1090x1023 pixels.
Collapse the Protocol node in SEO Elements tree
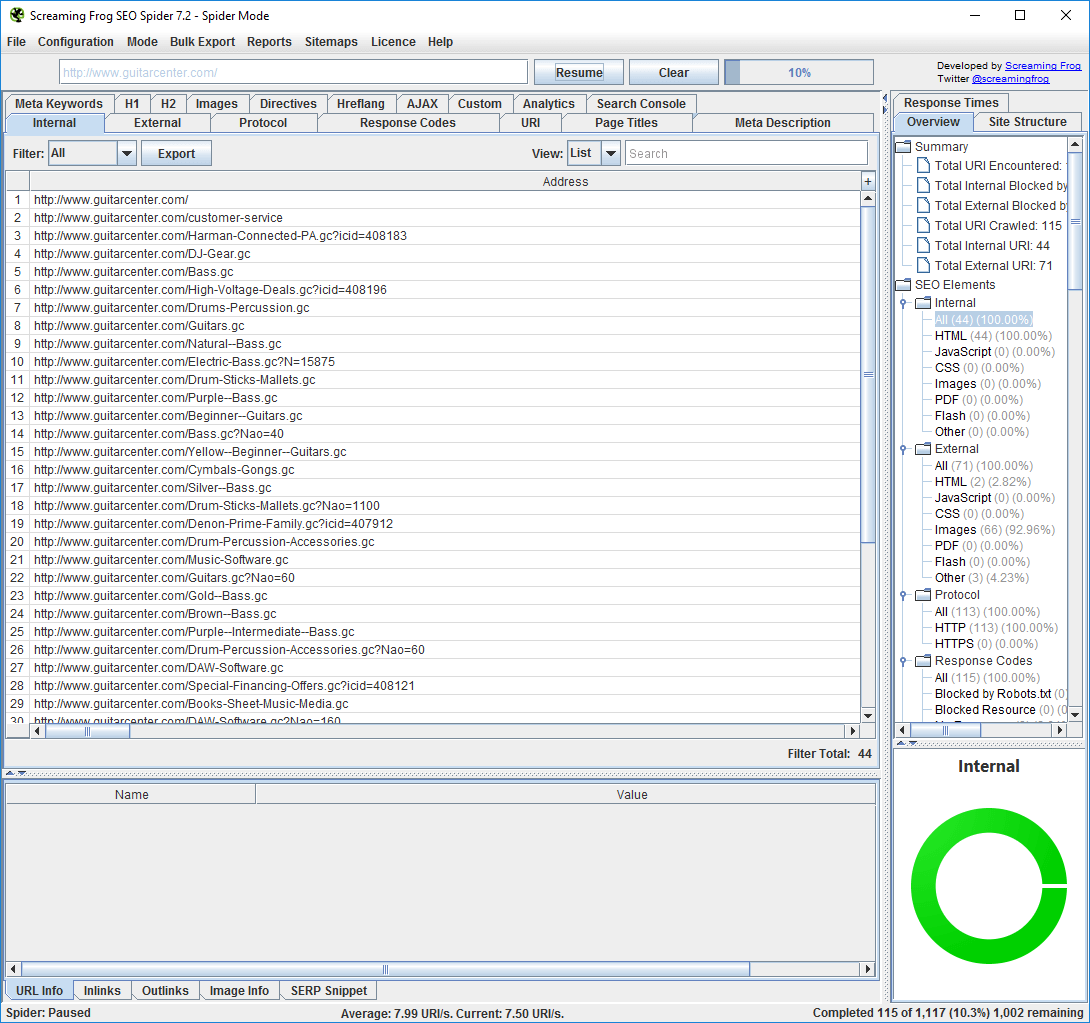click(x=903, y=595)
